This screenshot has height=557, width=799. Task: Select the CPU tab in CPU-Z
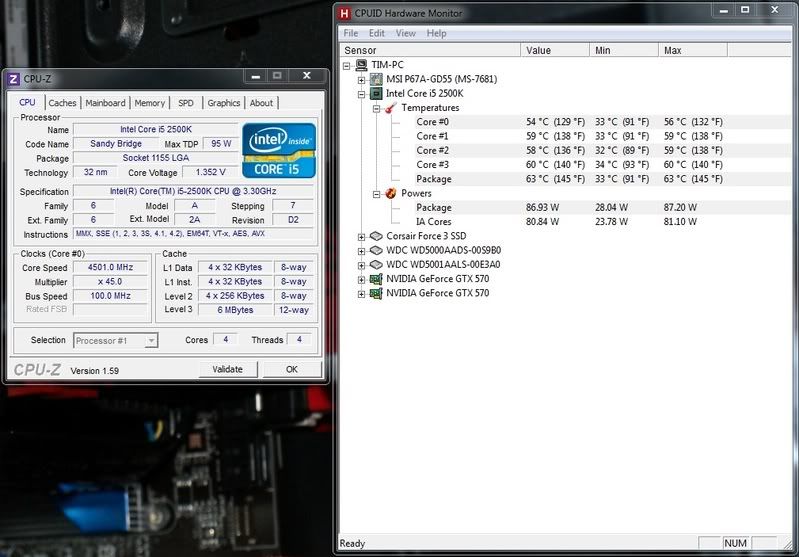27,102
